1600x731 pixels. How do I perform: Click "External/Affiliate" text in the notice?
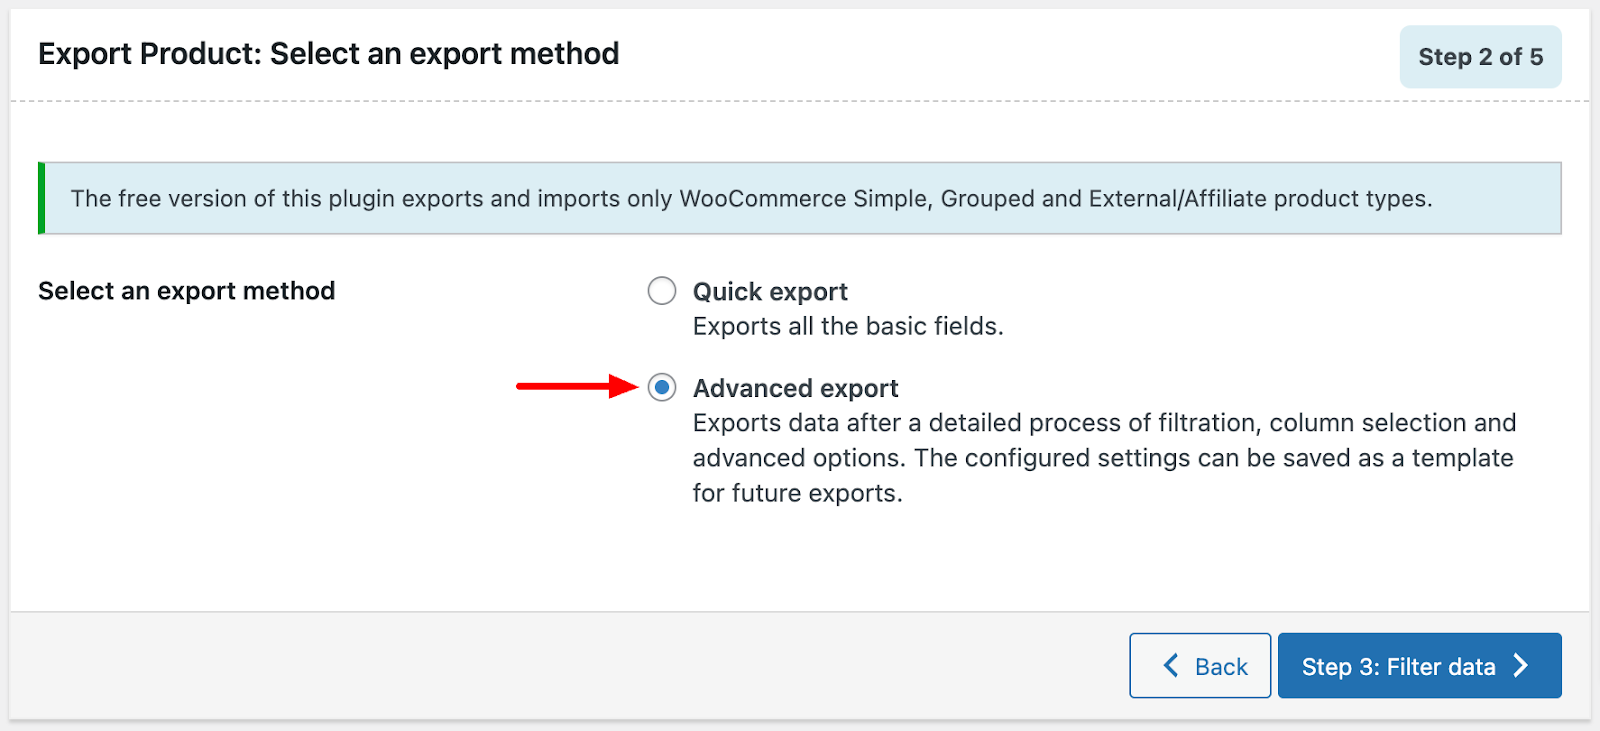pos(1172,199)
